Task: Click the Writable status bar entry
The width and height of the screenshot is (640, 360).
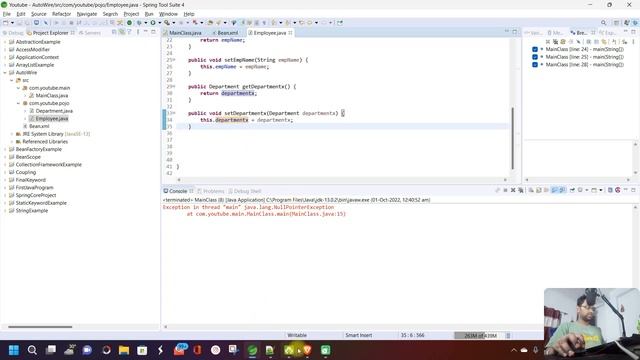Action: click(297, 336)
